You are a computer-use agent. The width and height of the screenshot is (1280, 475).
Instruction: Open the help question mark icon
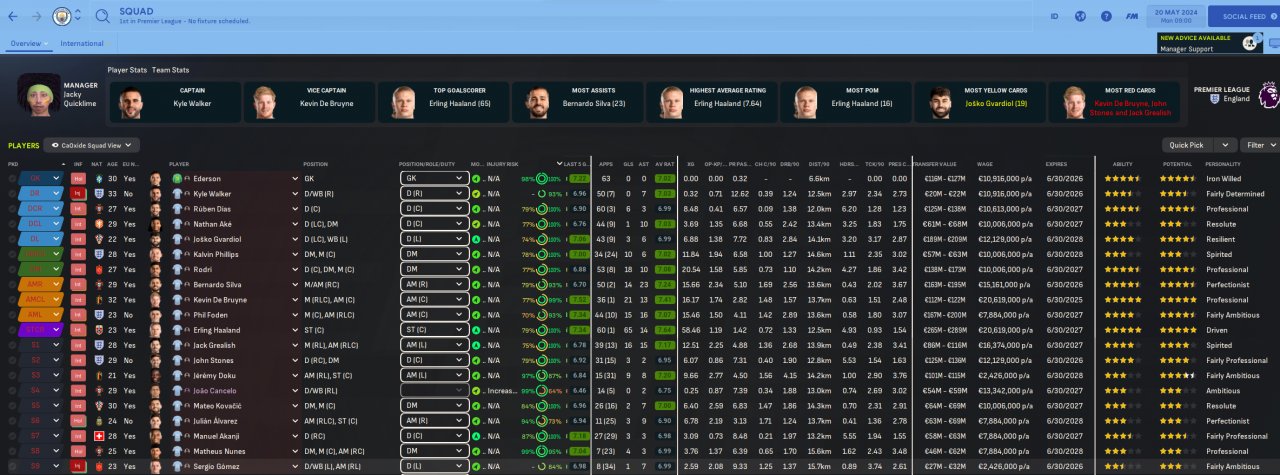(1106, 16)
